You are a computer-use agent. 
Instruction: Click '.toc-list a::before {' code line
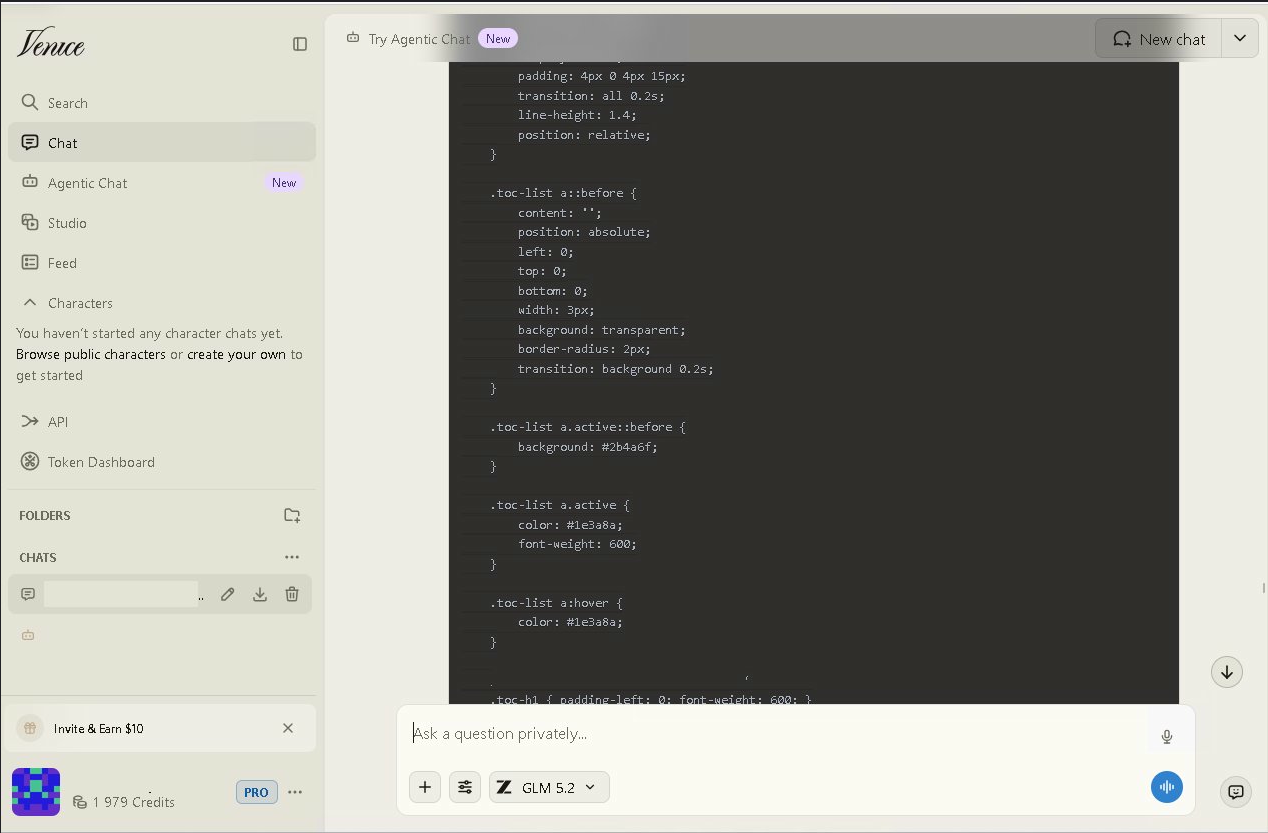(563, 193)
